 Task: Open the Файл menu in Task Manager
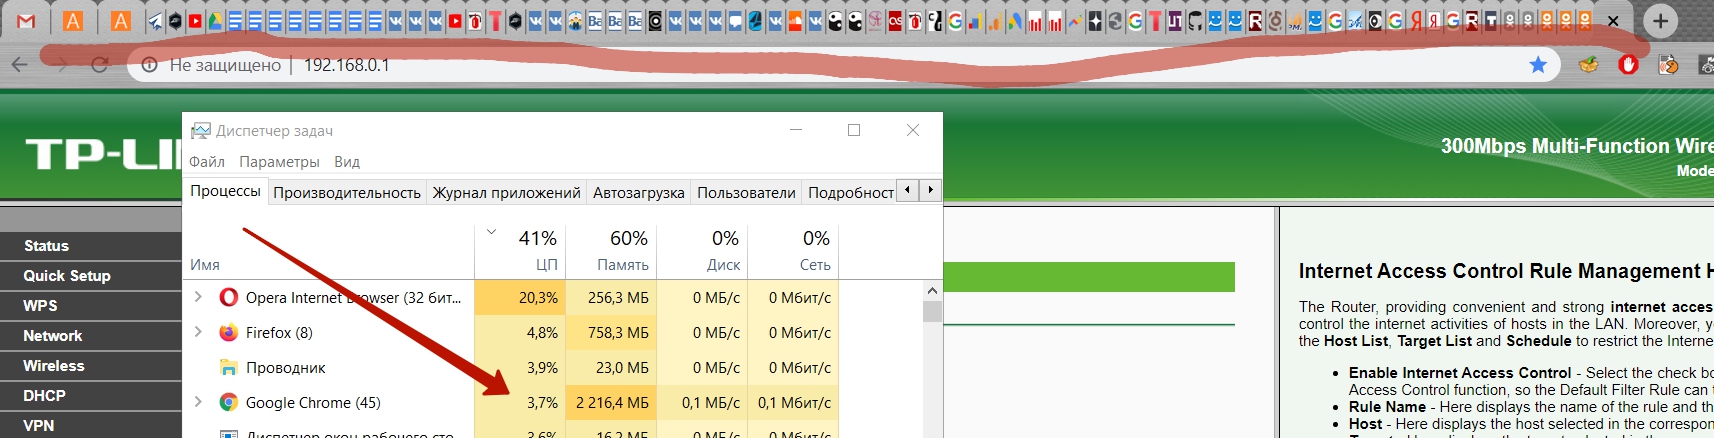pos(207,161)
